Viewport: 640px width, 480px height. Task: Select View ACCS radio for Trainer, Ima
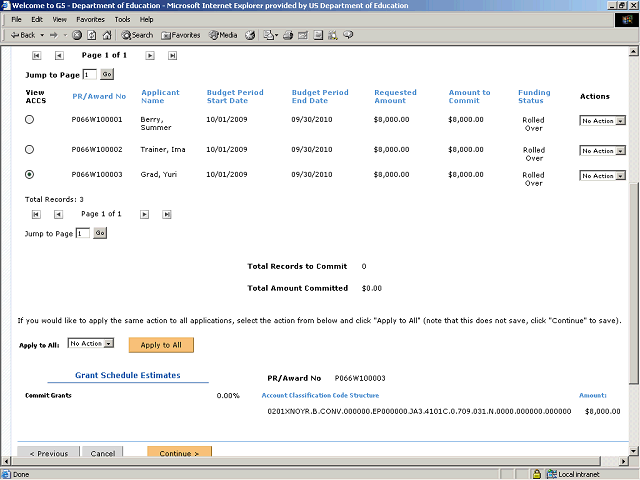click(29, 150)
